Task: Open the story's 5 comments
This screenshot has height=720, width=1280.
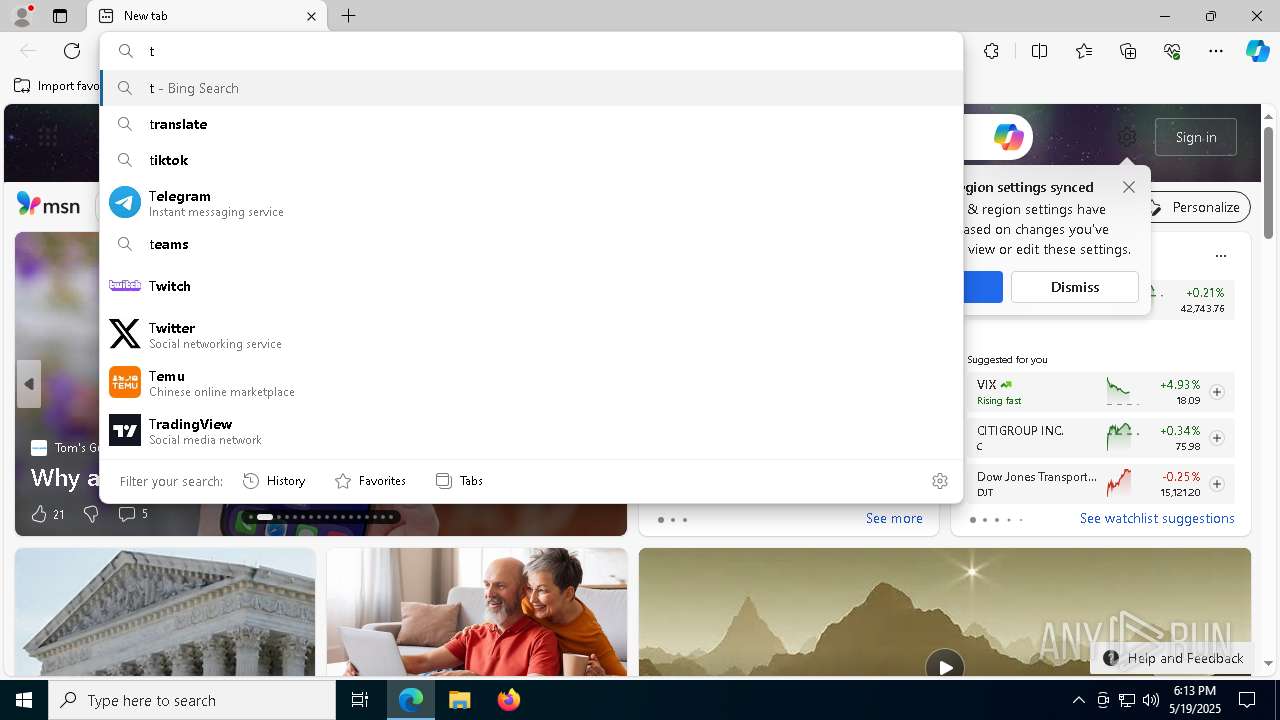Action: click(133, 514)
